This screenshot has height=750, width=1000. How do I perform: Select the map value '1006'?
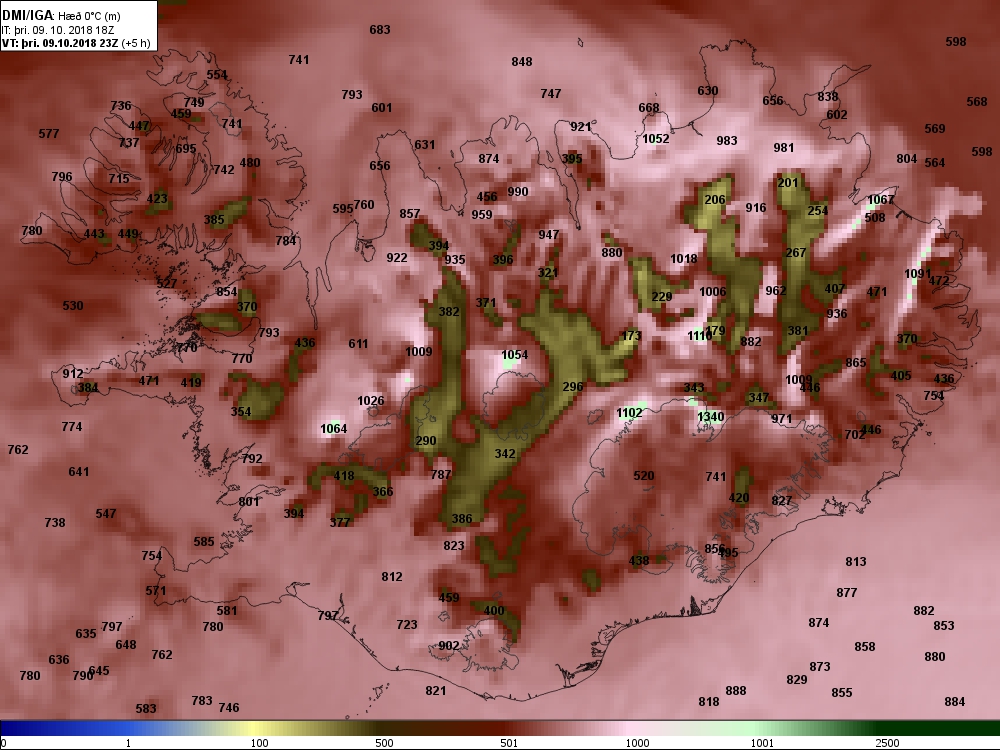click(x=712, y=292)
